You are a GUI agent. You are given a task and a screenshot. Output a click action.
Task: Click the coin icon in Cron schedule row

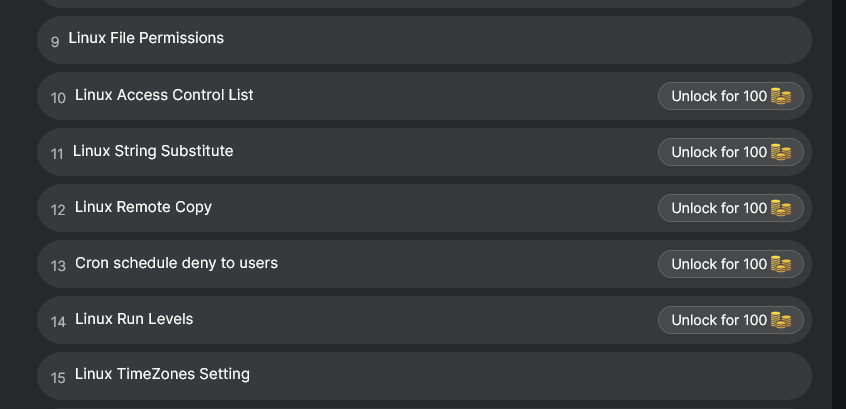tap(781, 264)
